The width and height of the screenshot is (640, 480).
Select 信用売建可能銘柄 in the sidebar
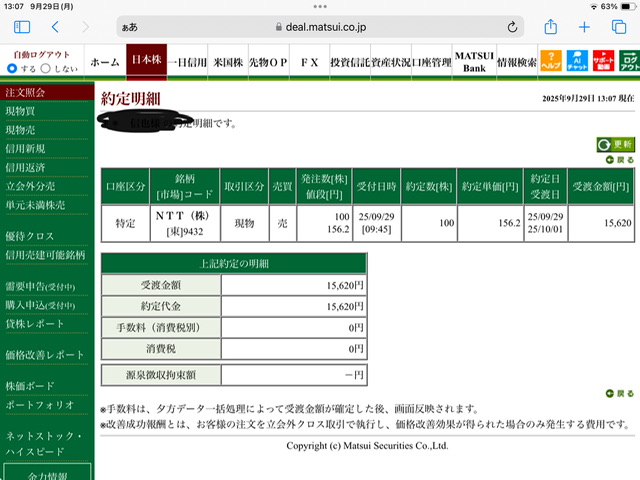[x=45, y=255]
